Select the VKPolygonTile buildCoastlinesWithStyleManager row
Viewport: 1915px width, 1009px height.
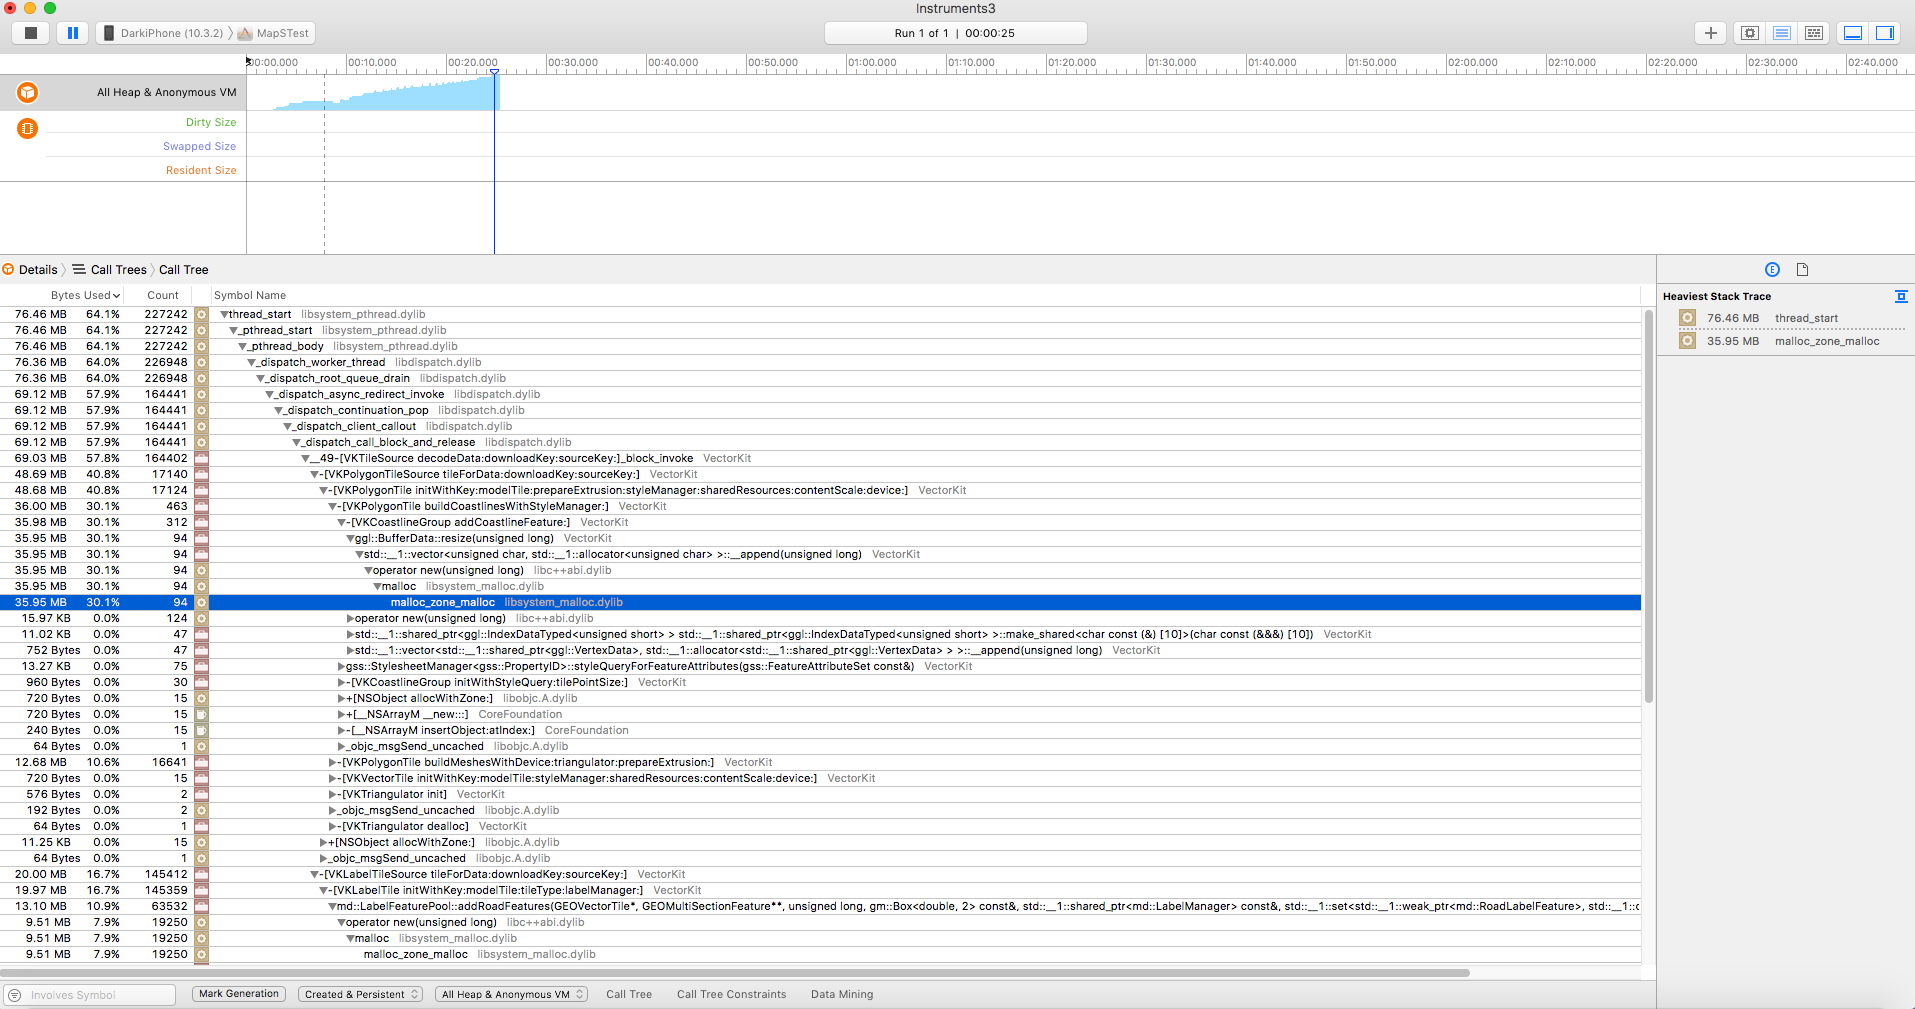click(820, 506)
